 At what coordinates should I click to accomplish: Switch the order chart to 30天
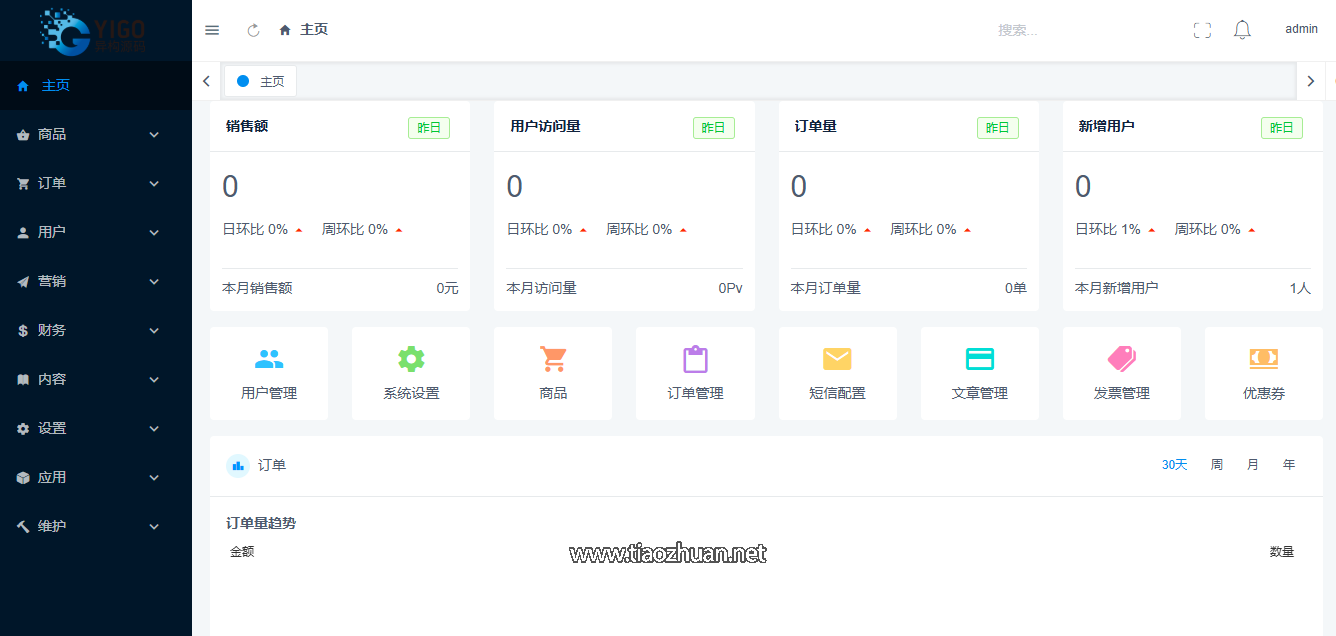point(1174,465)
